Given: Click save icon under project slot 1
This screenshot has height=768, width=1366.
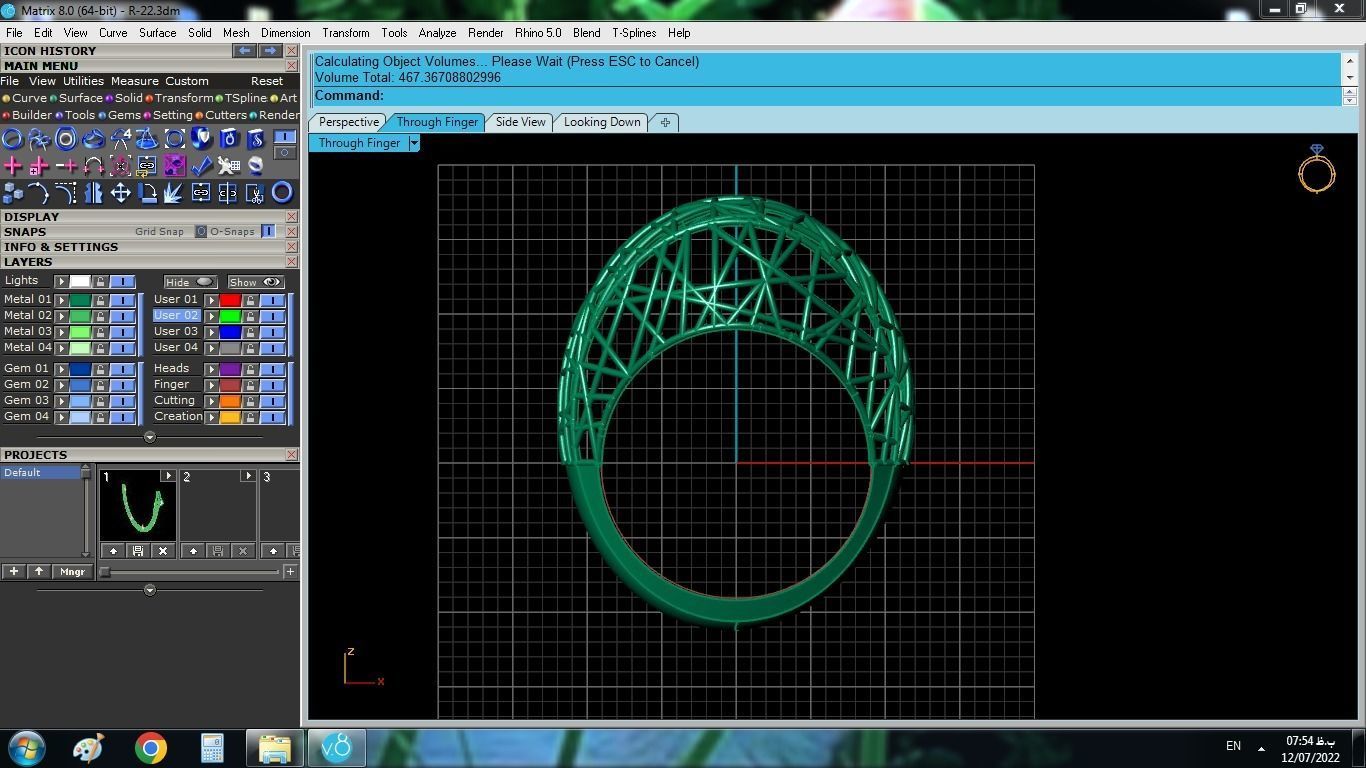Looking at the screenshot, I should [x=138, y=551].
